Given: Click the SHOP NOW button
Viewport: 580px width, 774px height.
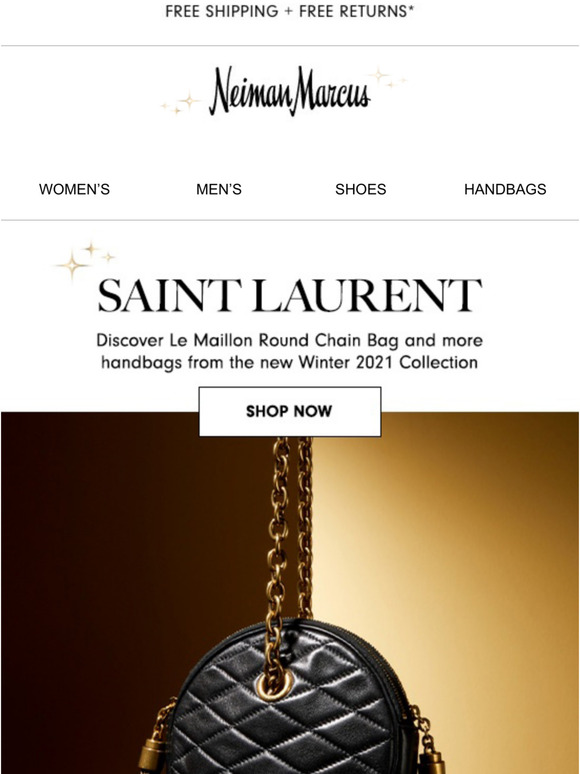Looking at the screenshot, I should (290, 412).
